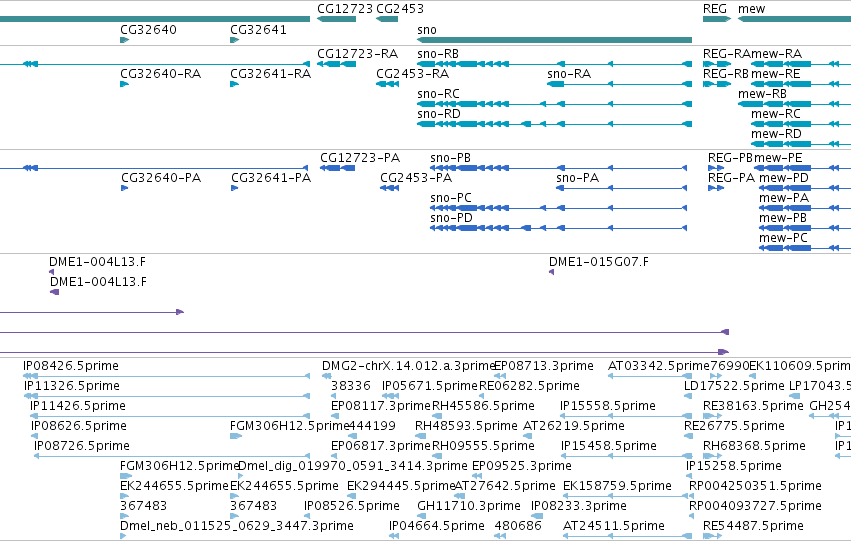The image size is (851, 541).
Task: Select EST AT24511.5prime
Action: (627, 536)
